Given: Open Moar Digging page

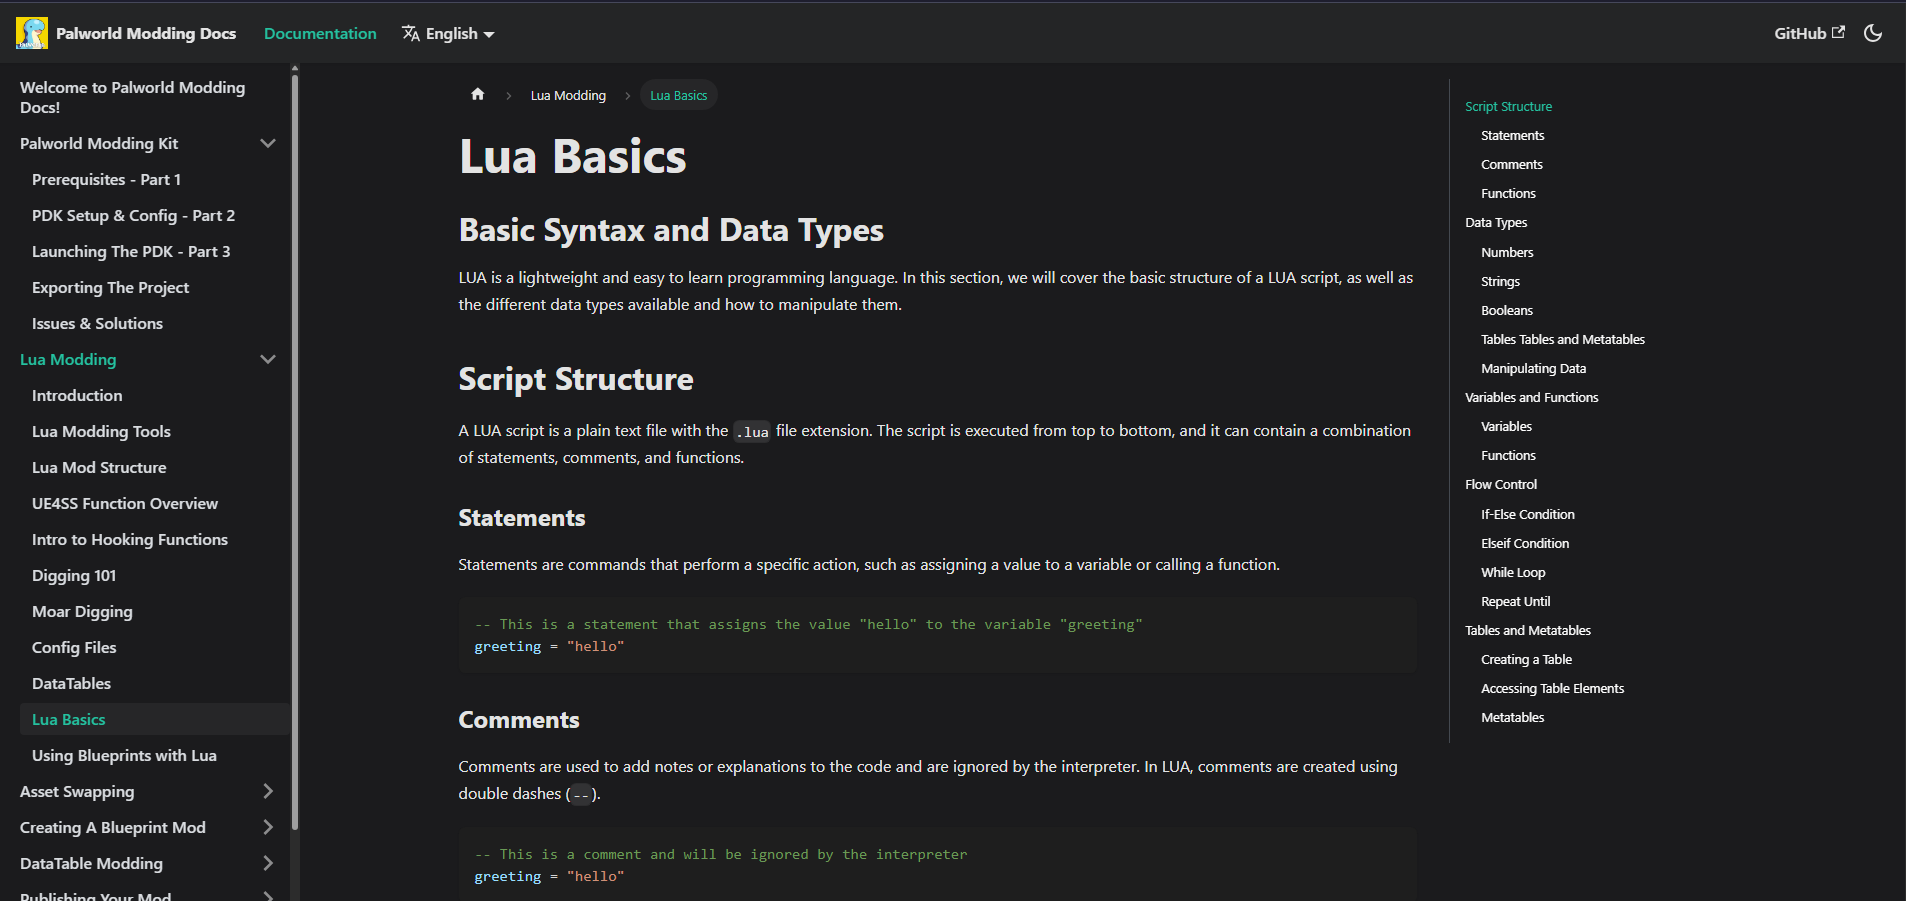Looking at the screenshot, I should coord(82,611).
